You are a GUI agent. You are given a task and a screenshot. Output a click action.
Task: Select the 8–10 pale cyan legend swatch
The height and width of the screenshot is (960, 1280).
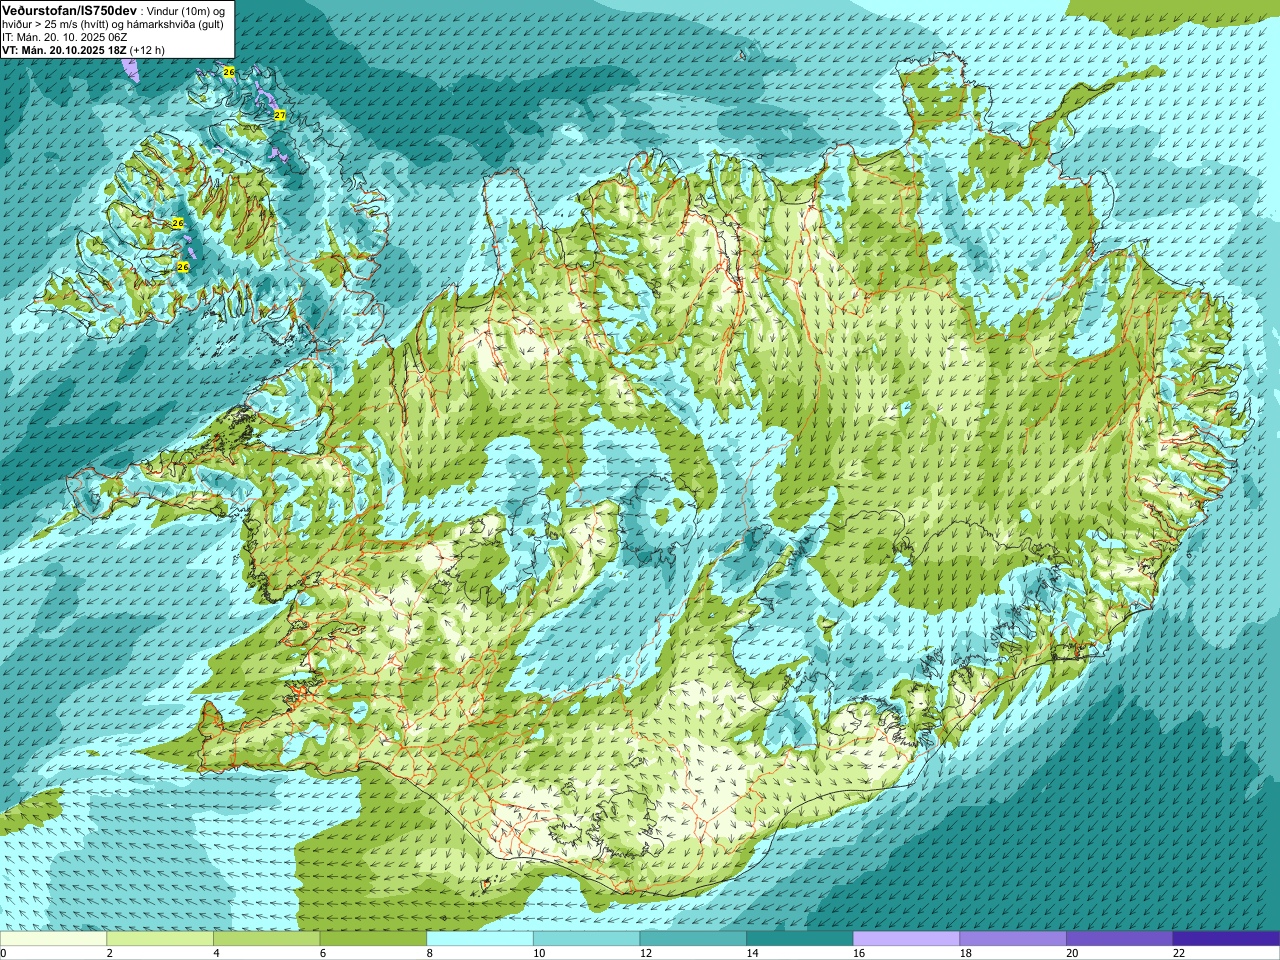[x=480, y=939]
